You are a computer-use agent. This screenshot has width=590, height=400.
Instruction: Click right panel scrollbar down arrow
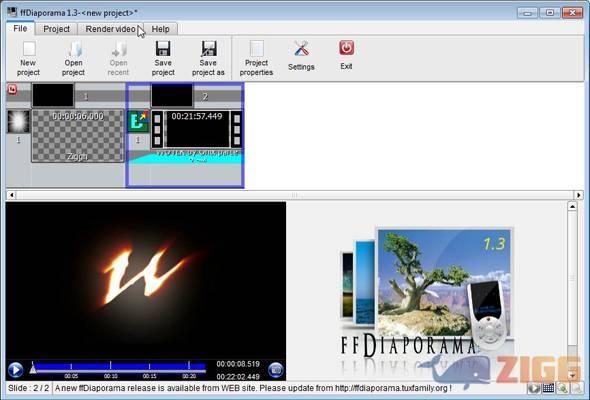click(572, 375)
